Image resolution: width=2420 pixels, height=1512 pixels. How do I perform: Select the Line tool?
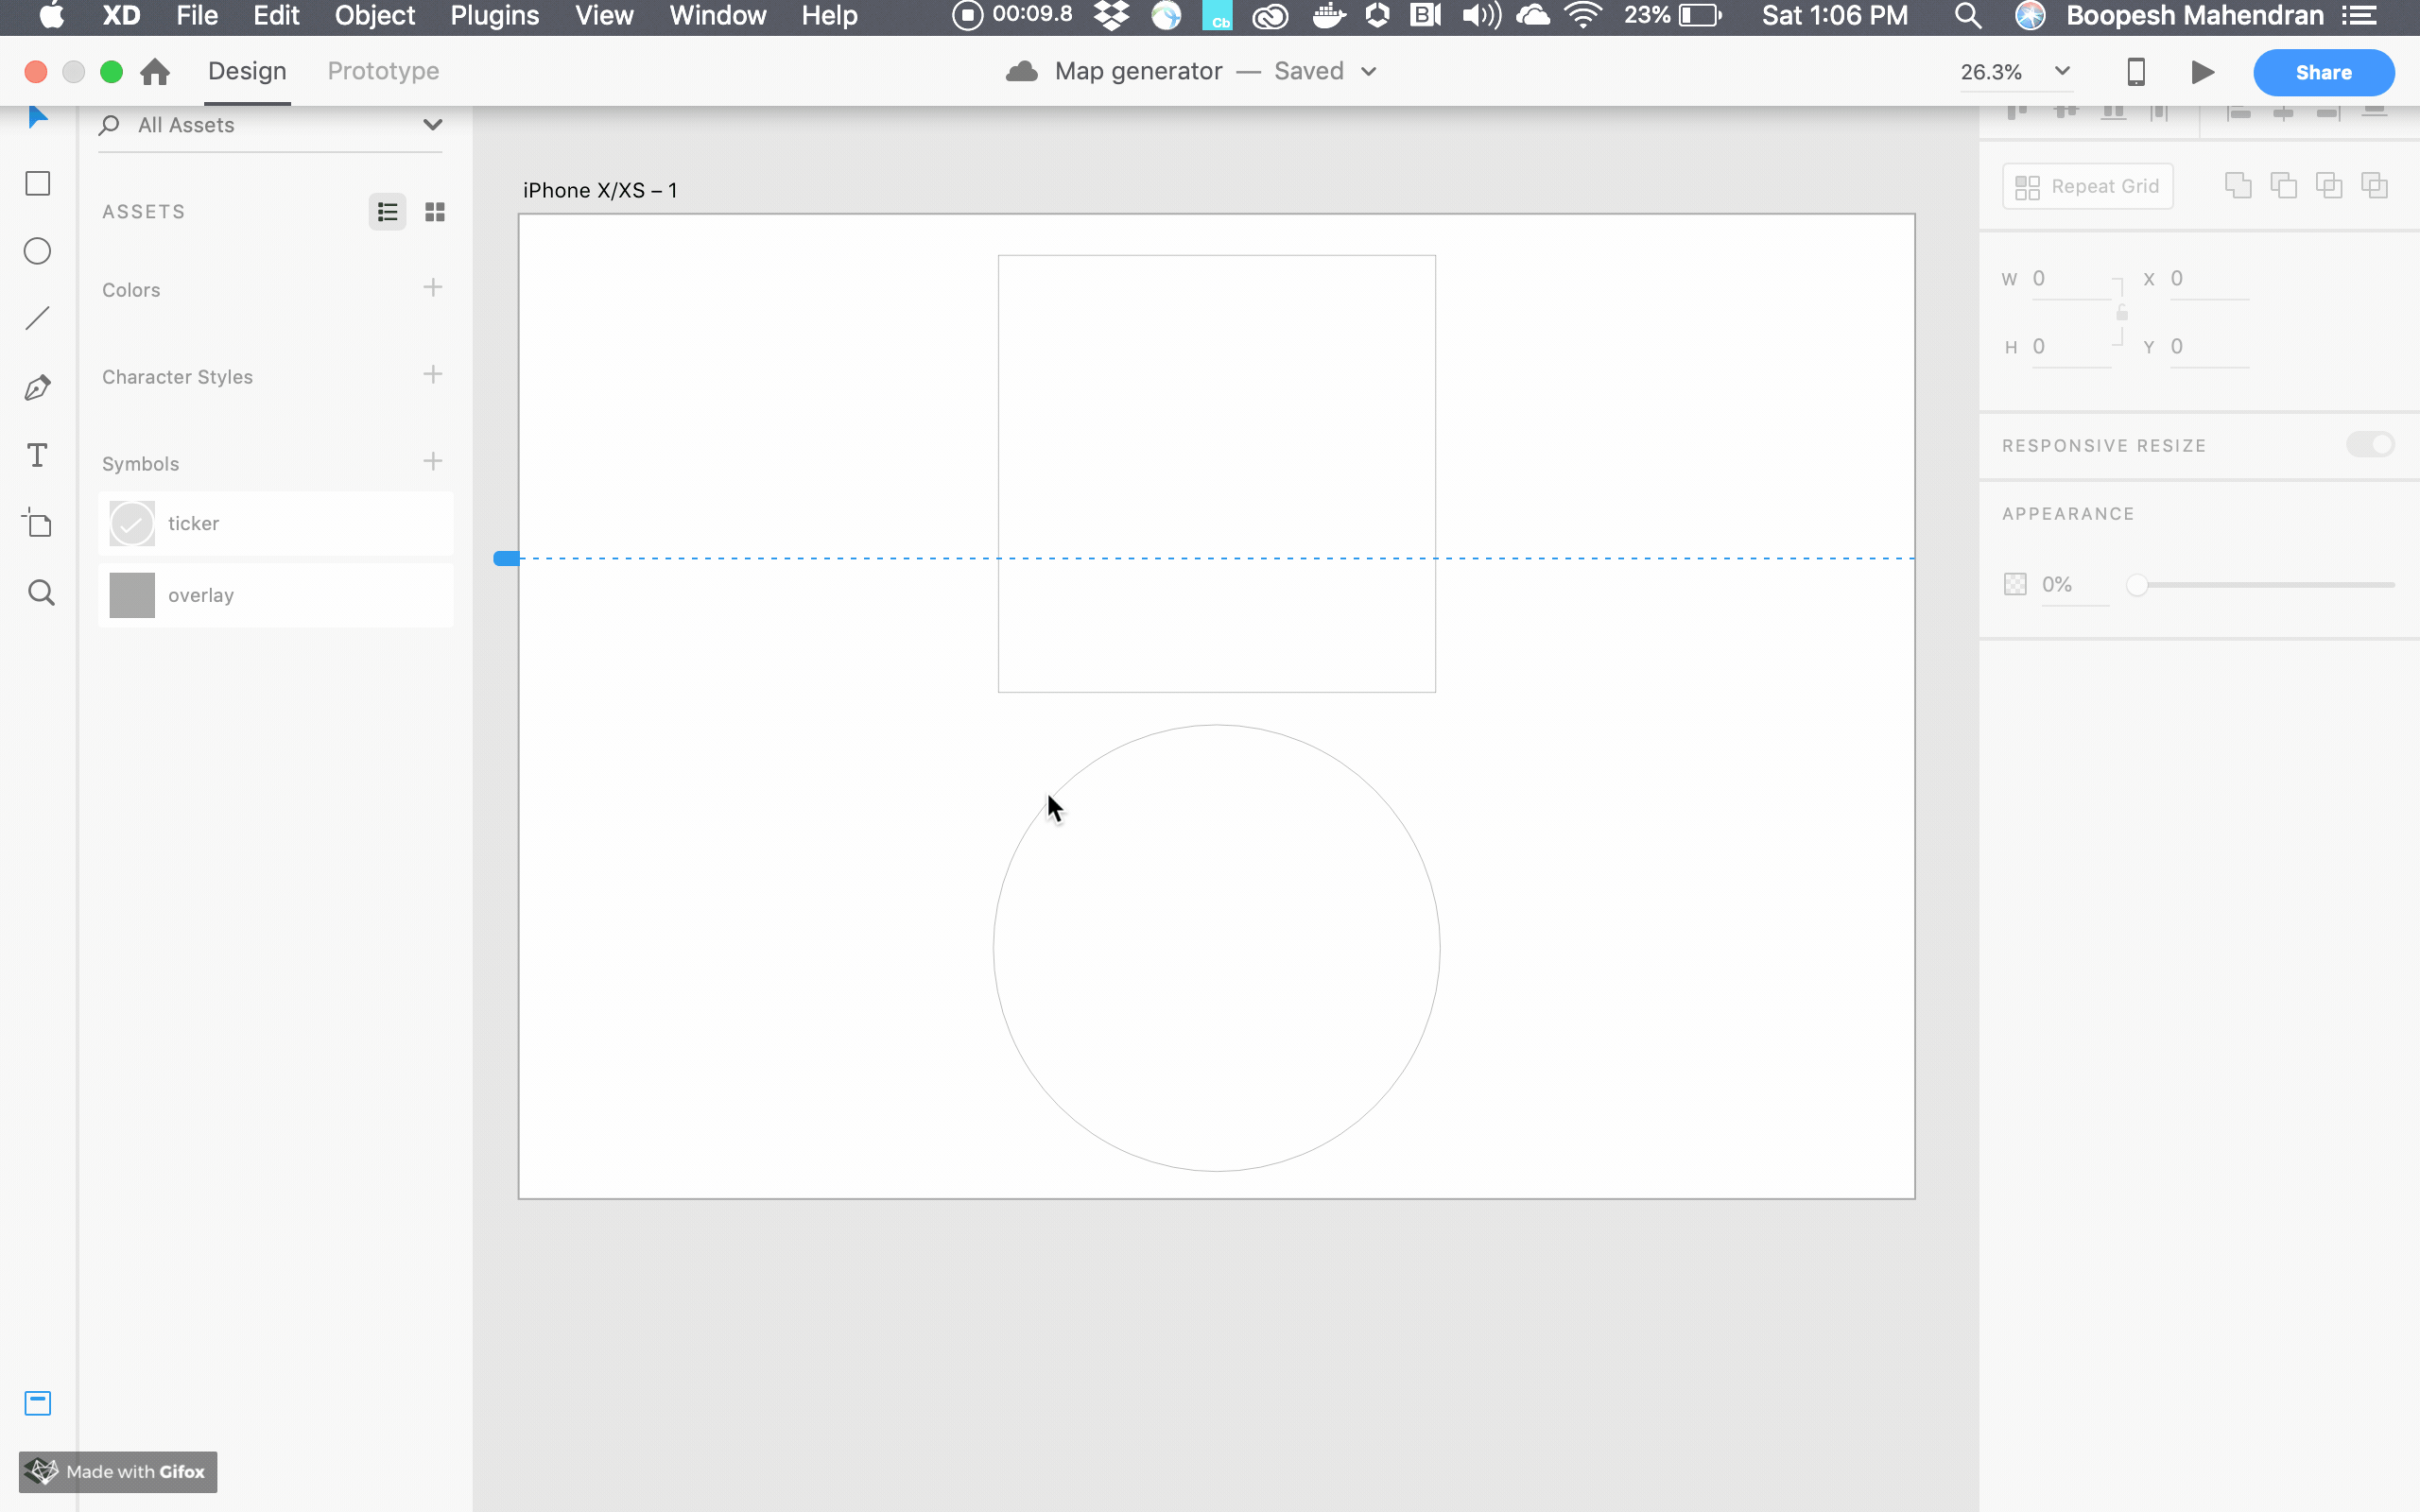coord(38,319)
